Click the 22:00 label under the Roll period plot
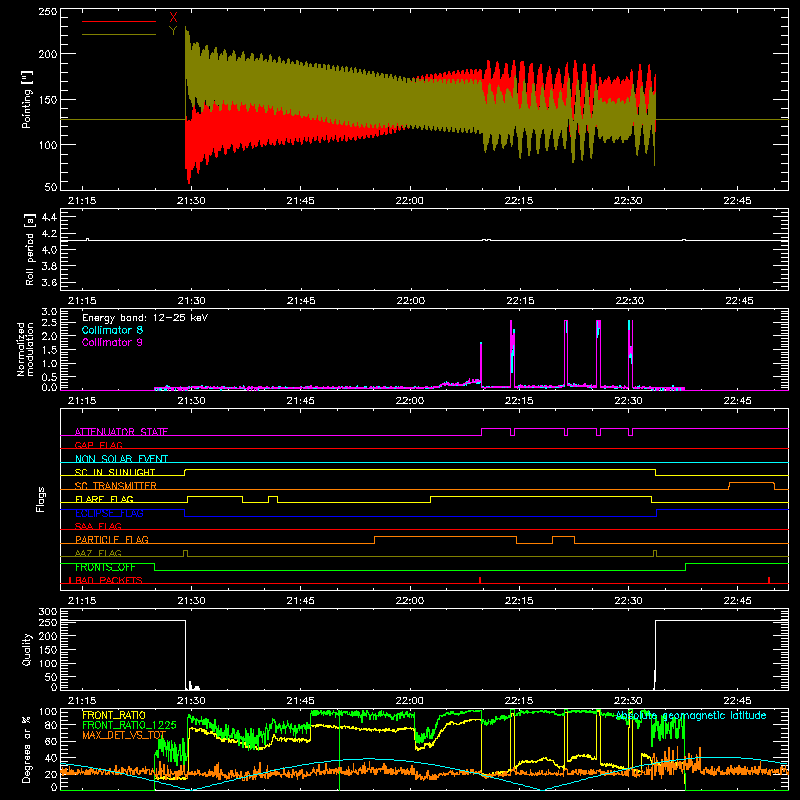The width and height of the screenshot is (800, 800). pyautogui.click(x=410, y=301)
